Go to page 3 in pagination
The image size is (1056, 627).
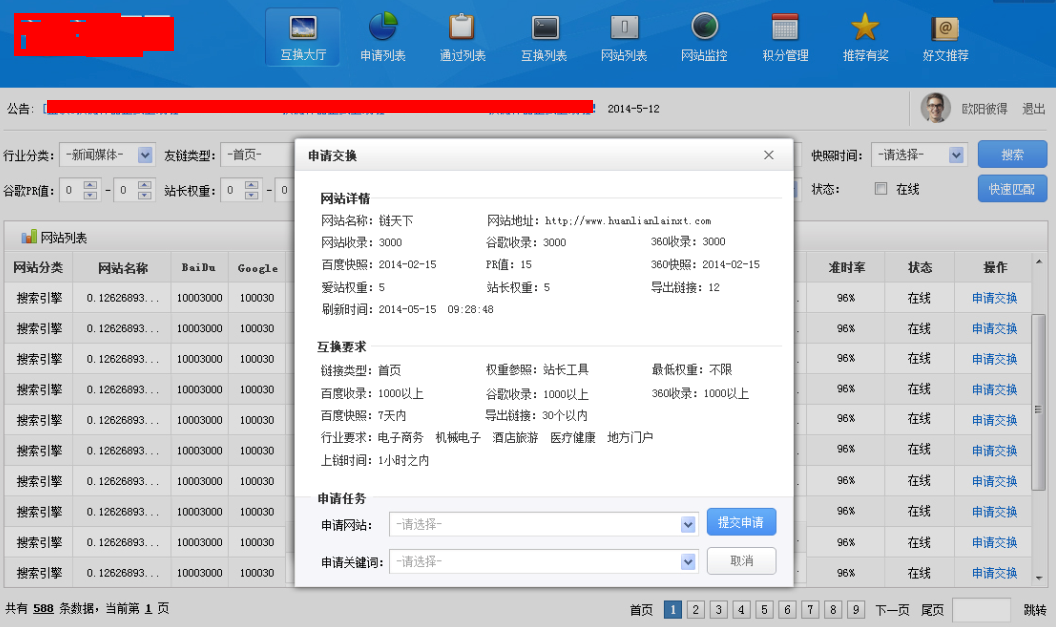pos(718,609)
